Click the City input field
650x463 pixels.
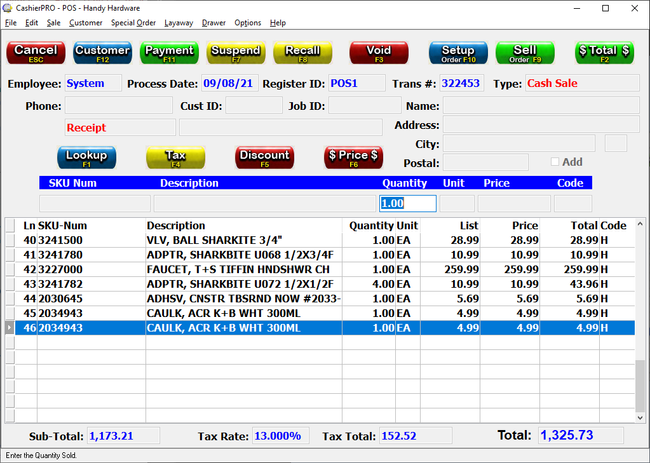click(519, 143)
